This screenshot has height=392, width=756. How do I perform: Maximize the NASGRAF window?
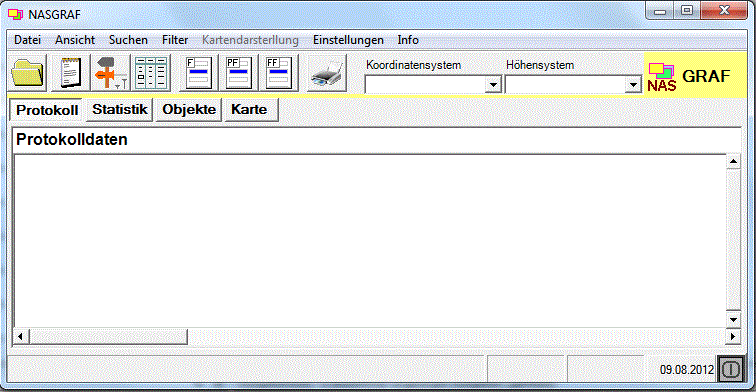pyautogui.click(x=687, y=11)
